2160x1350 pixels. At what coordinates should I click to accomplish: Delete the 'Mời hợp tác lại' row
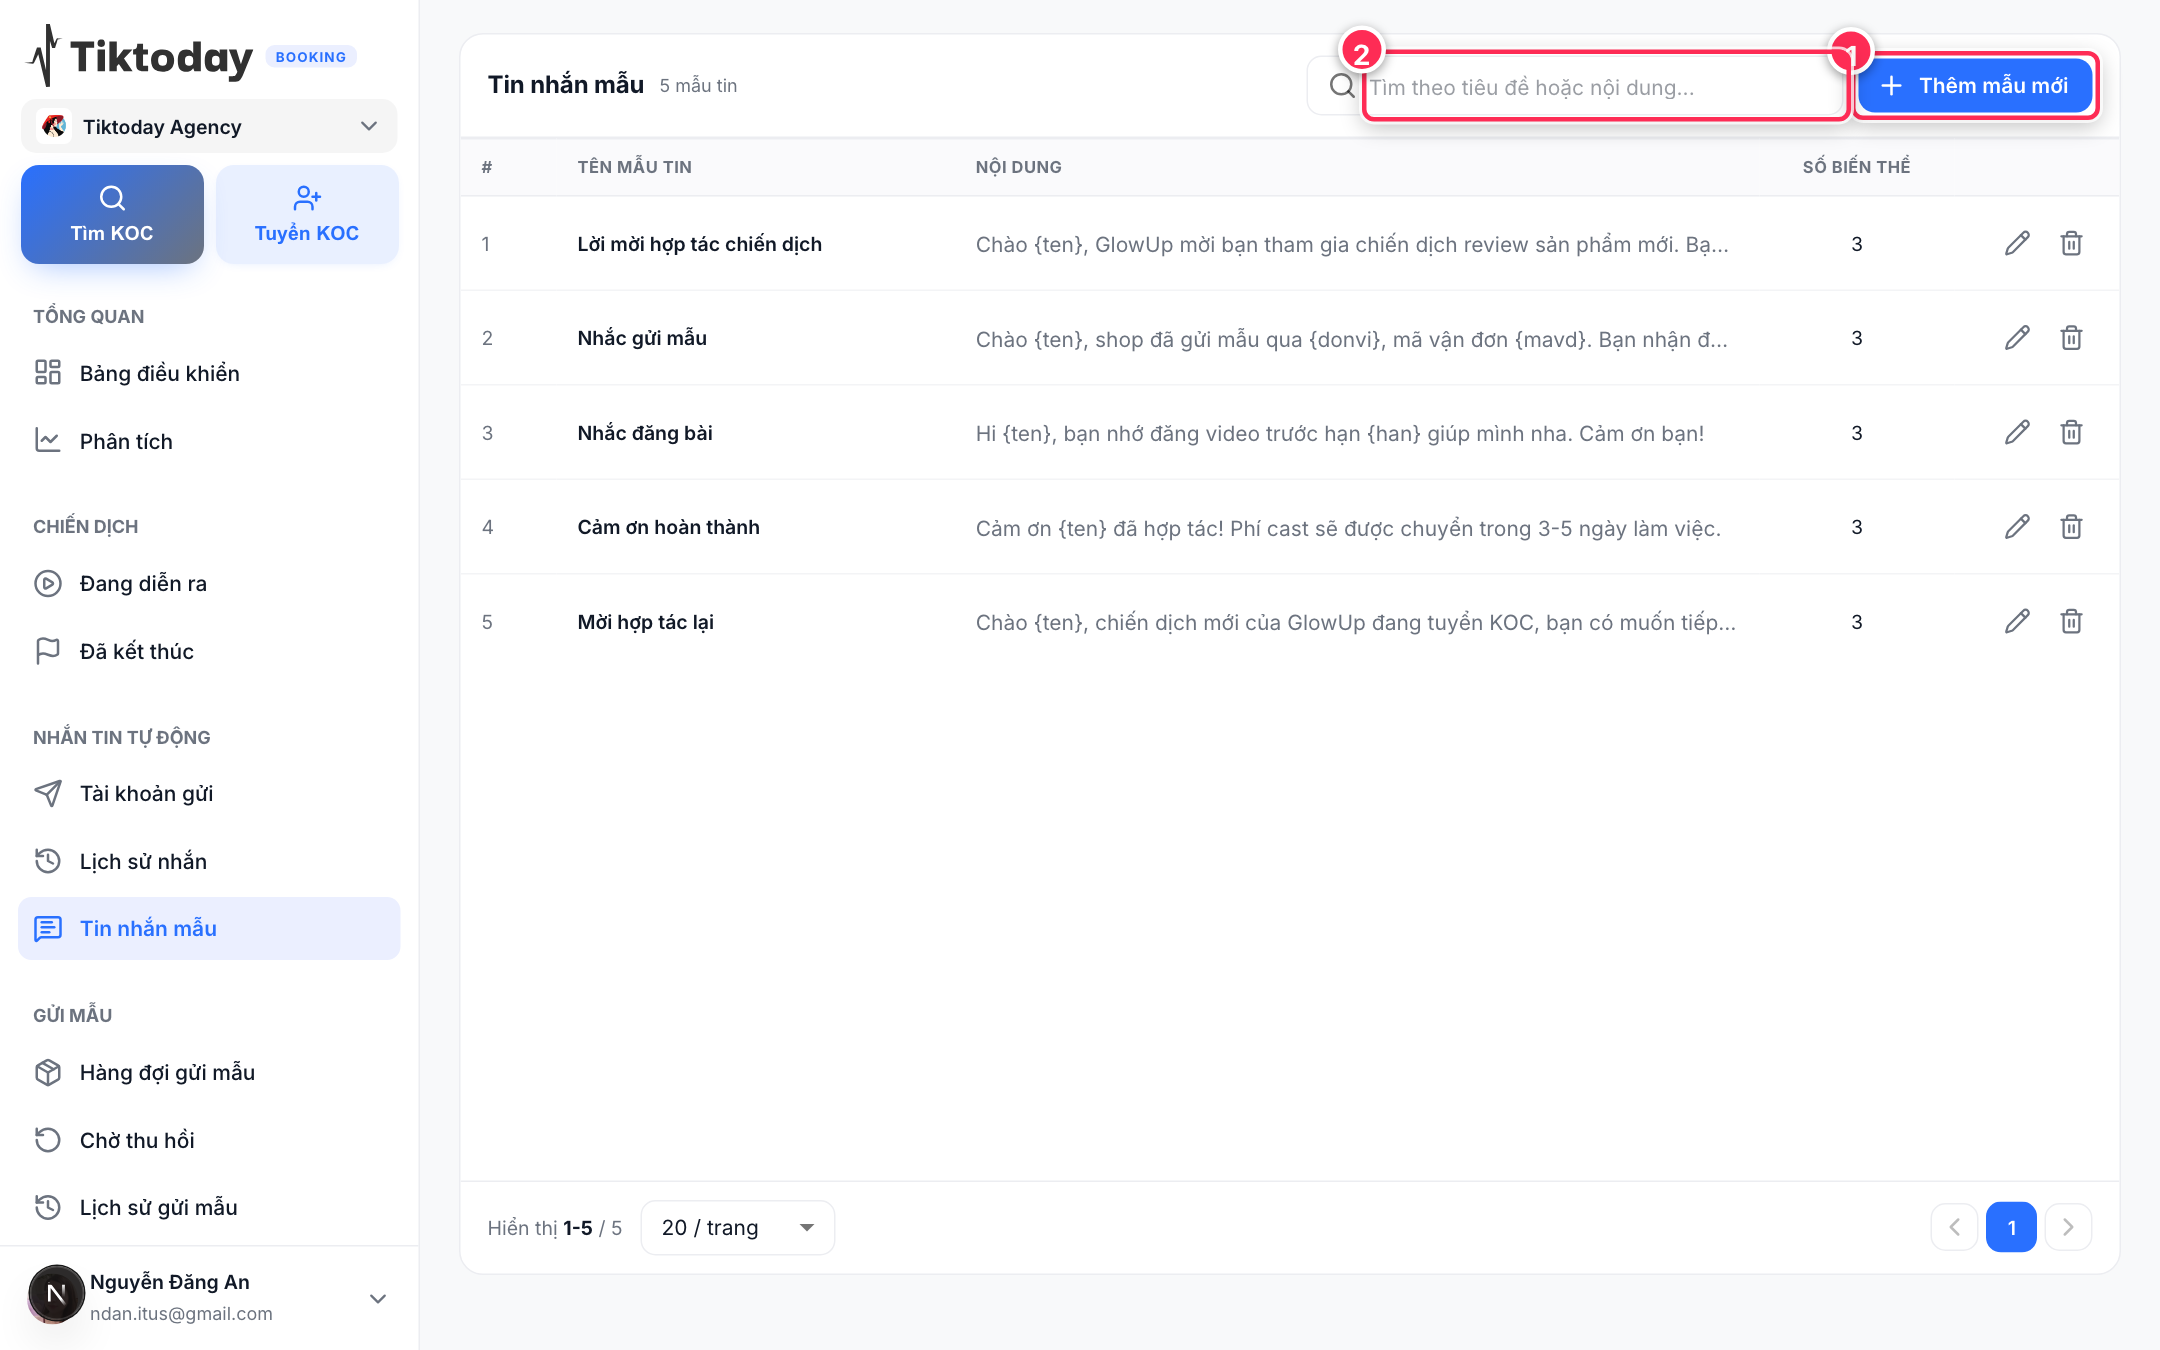click(2071, 621)
